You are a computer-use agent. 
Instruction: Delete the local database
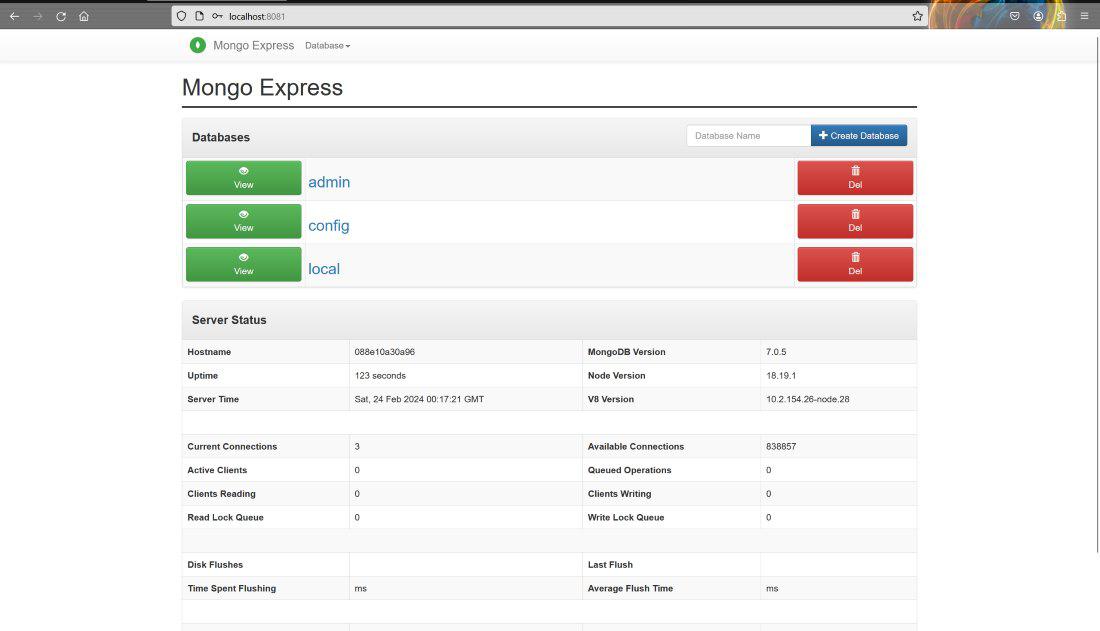click(855, 264)
